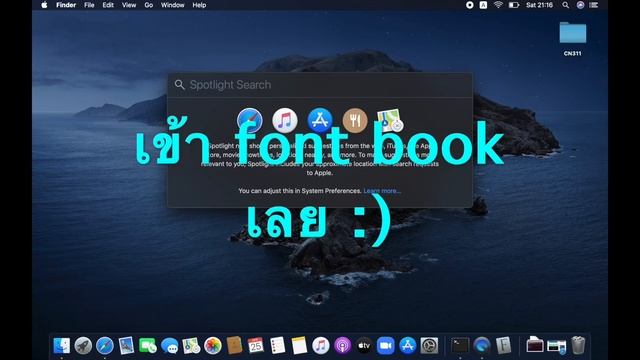This screenshot has height=360, width=640.
Task: Follow the Learn more… link
Action: click(x=382, y=191)
